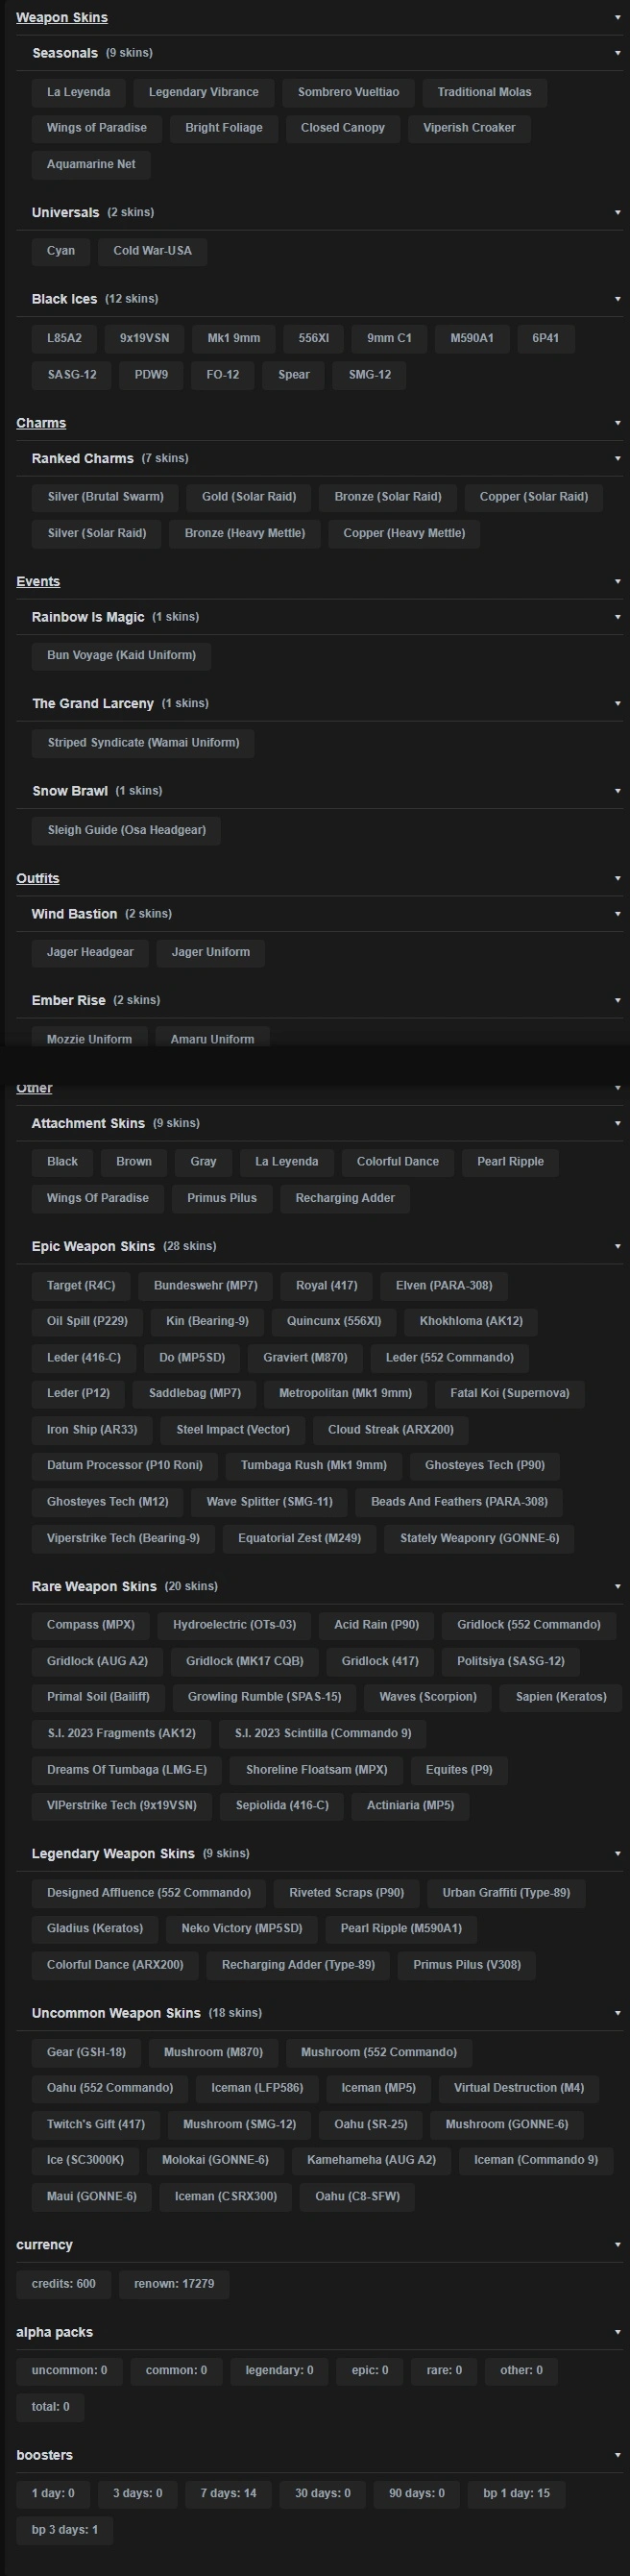Collapse the Black Ices group arrow
Screen dimensions: 630x2576
pyautogui.click(x=617, y=299)
